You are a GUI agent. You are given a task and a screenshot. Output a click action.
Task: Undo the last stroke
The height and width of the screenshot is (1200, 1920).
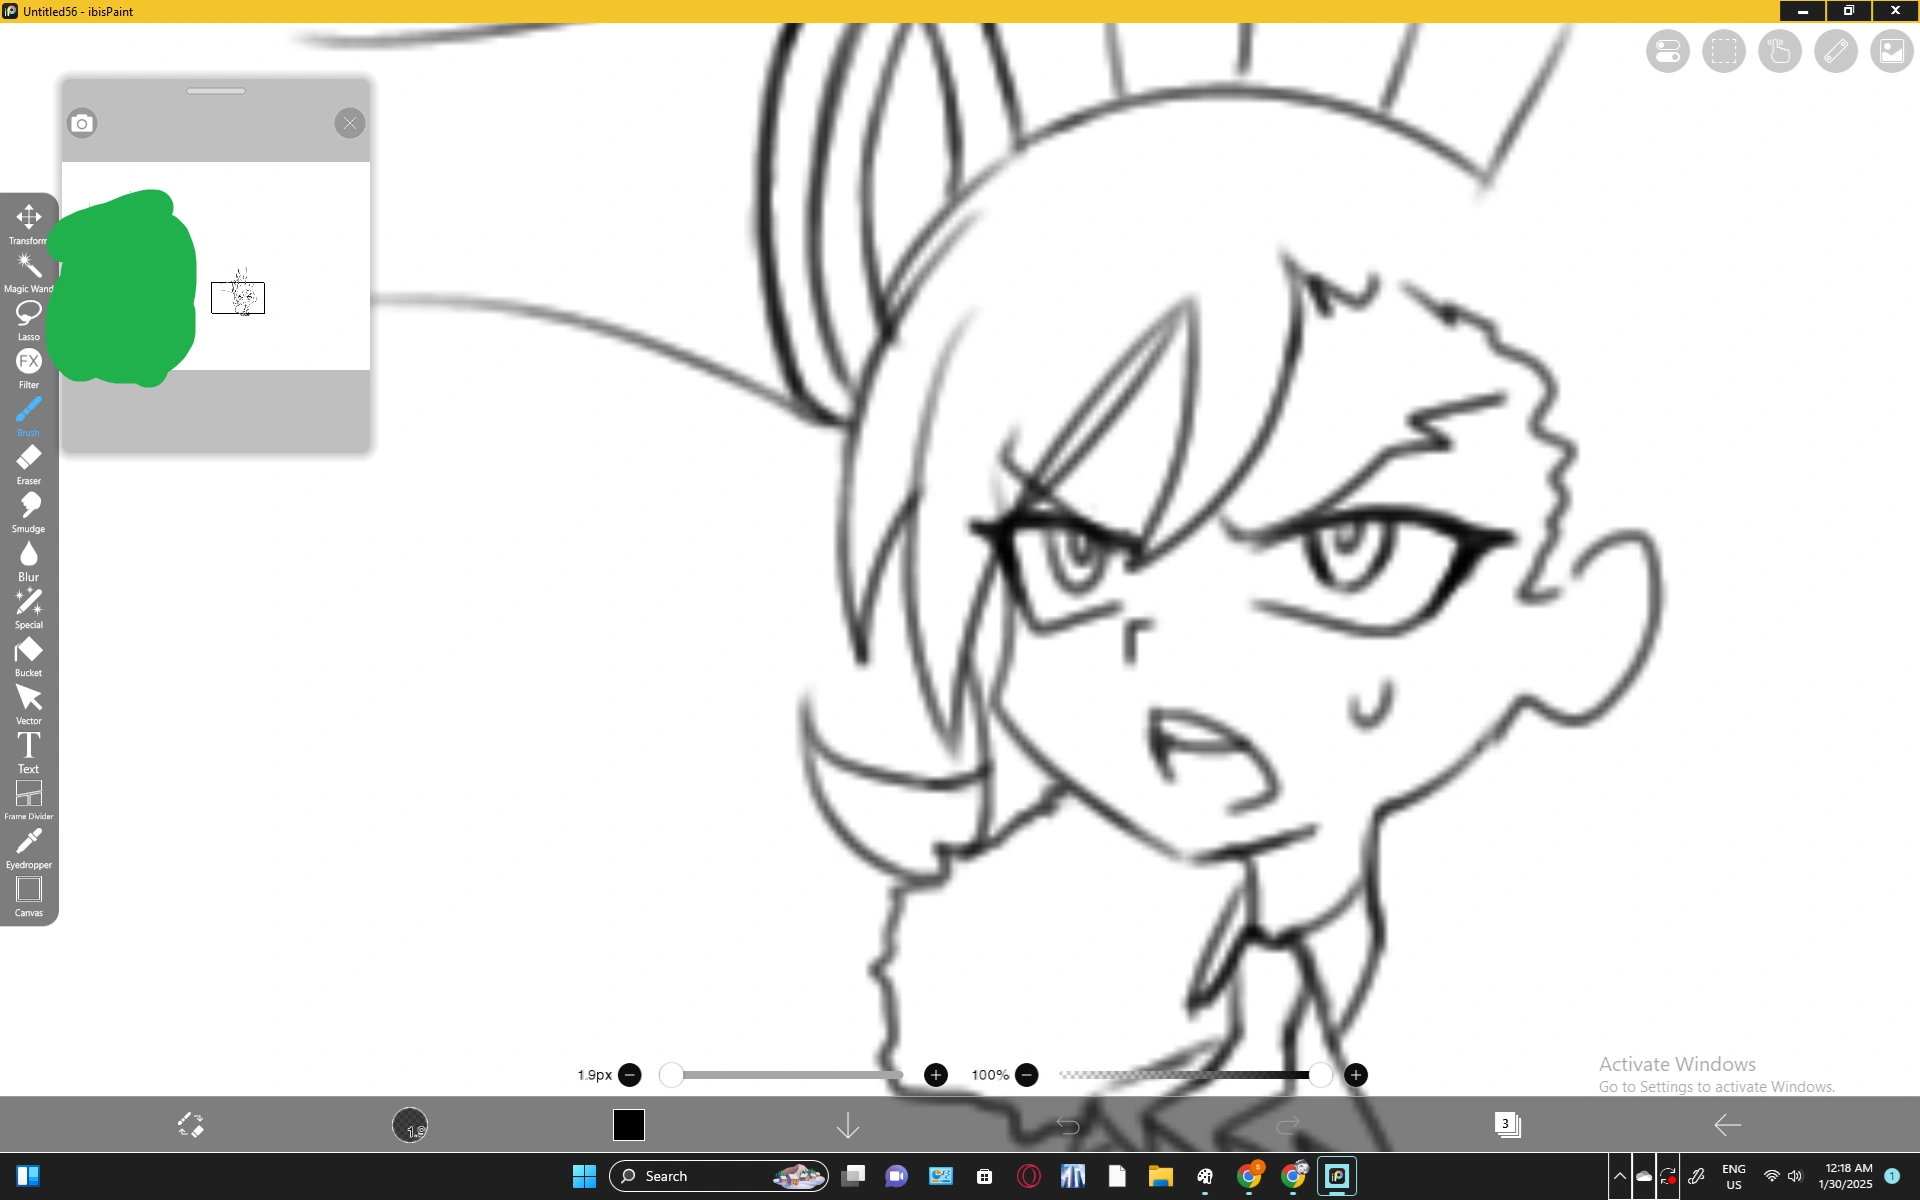1067,1125
